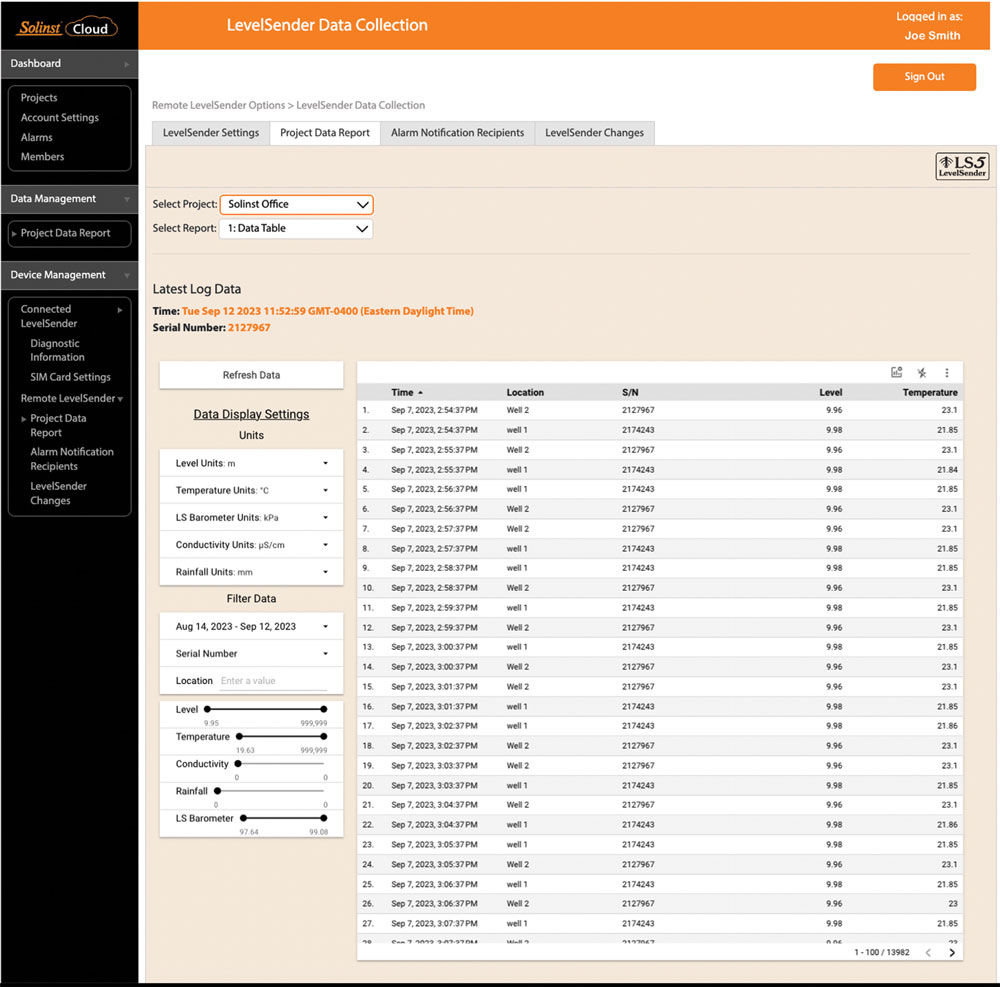The height and width of the screenshot is (987, 1000).
Task: Open Alarm Notification Recipients tab
Action: coord(457,133)
